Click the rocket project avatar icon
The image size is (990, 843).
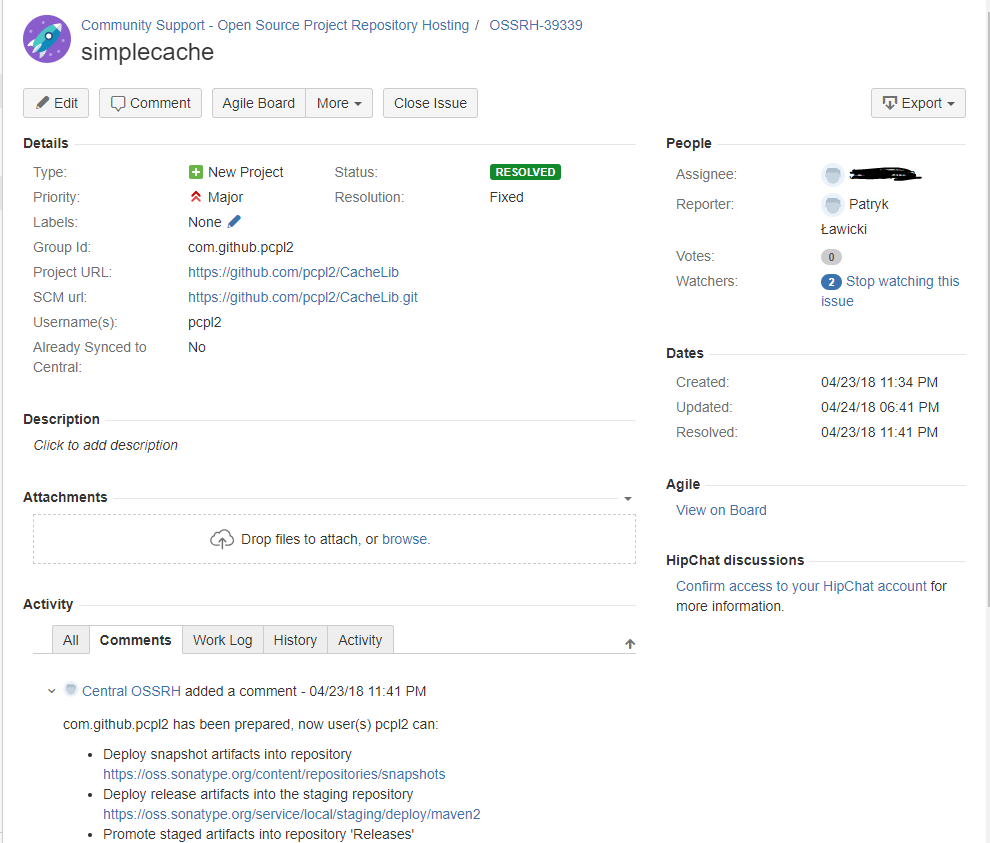click(46, 39)
